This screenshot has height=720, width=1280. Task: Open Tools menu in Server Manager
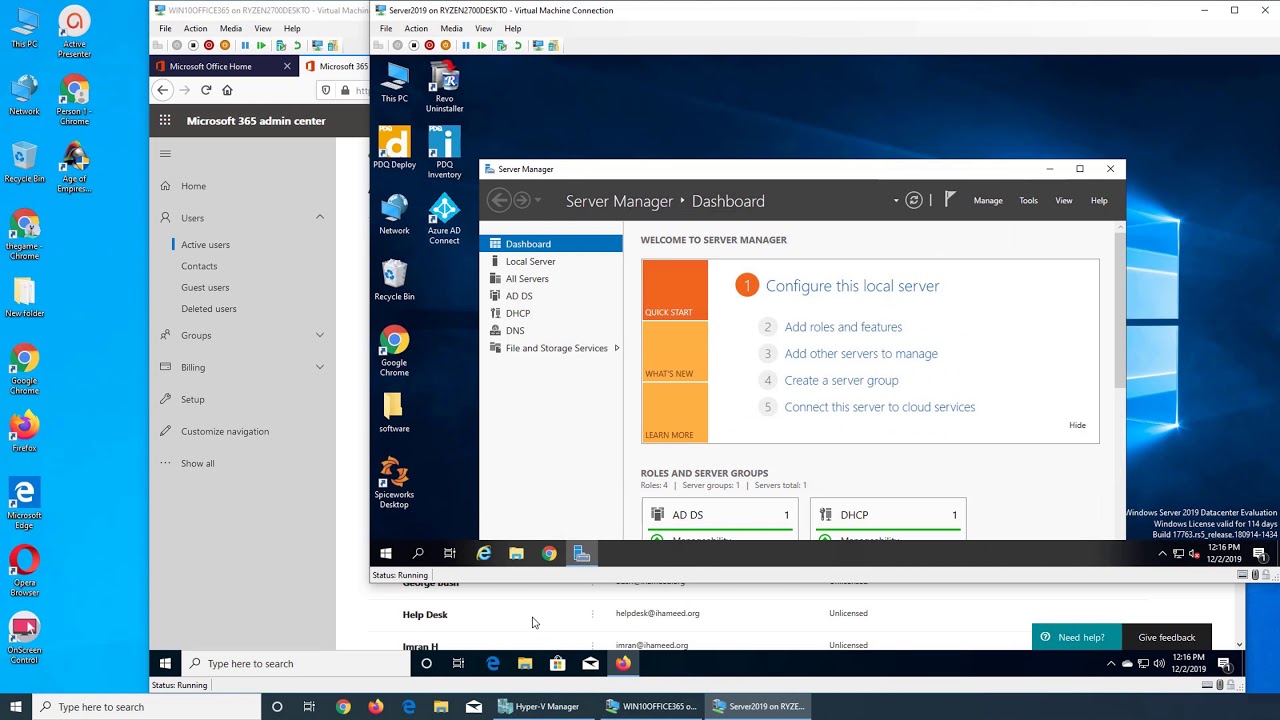(1028, 200)
